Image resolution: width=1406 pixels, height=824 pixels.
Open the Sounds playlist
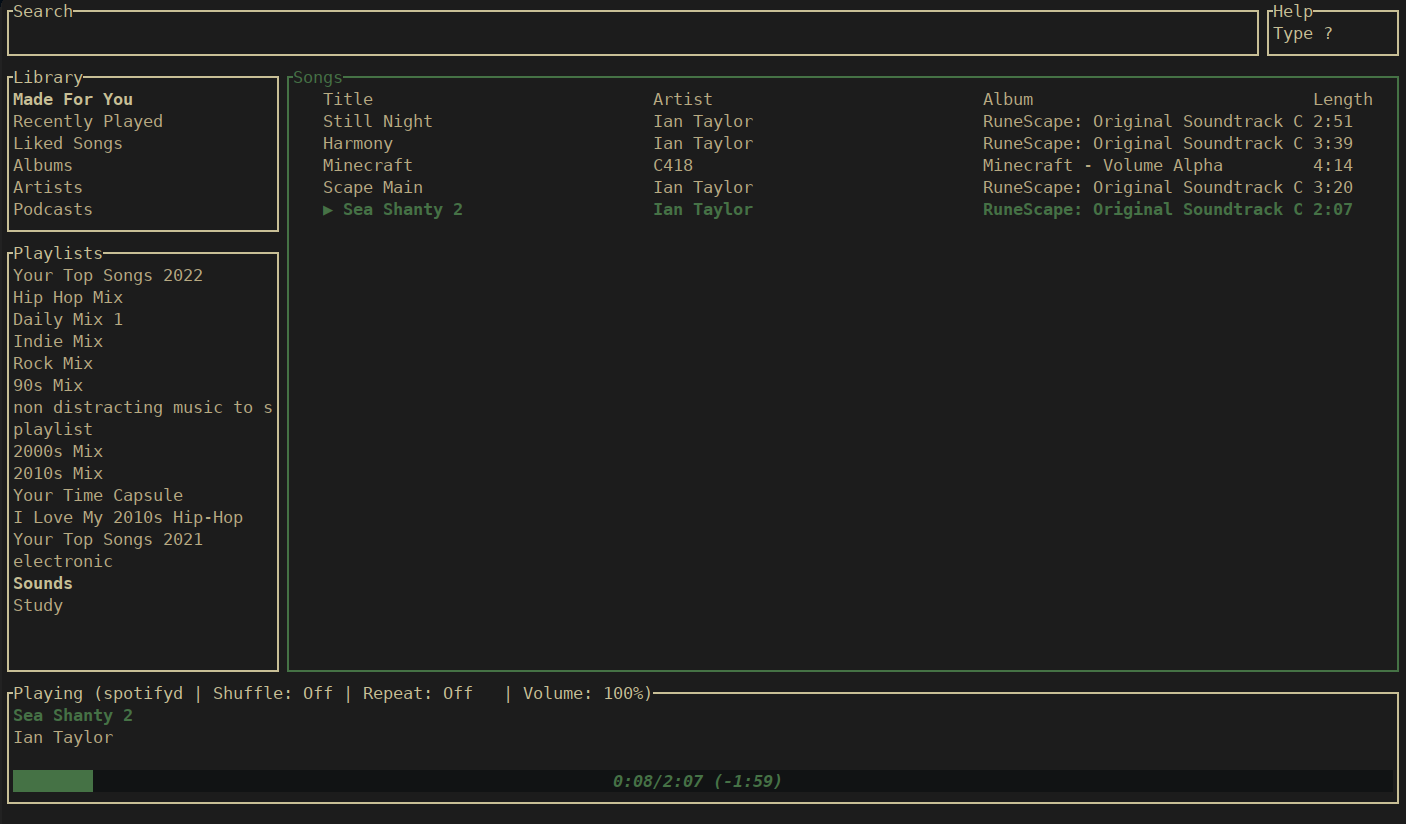43,583
